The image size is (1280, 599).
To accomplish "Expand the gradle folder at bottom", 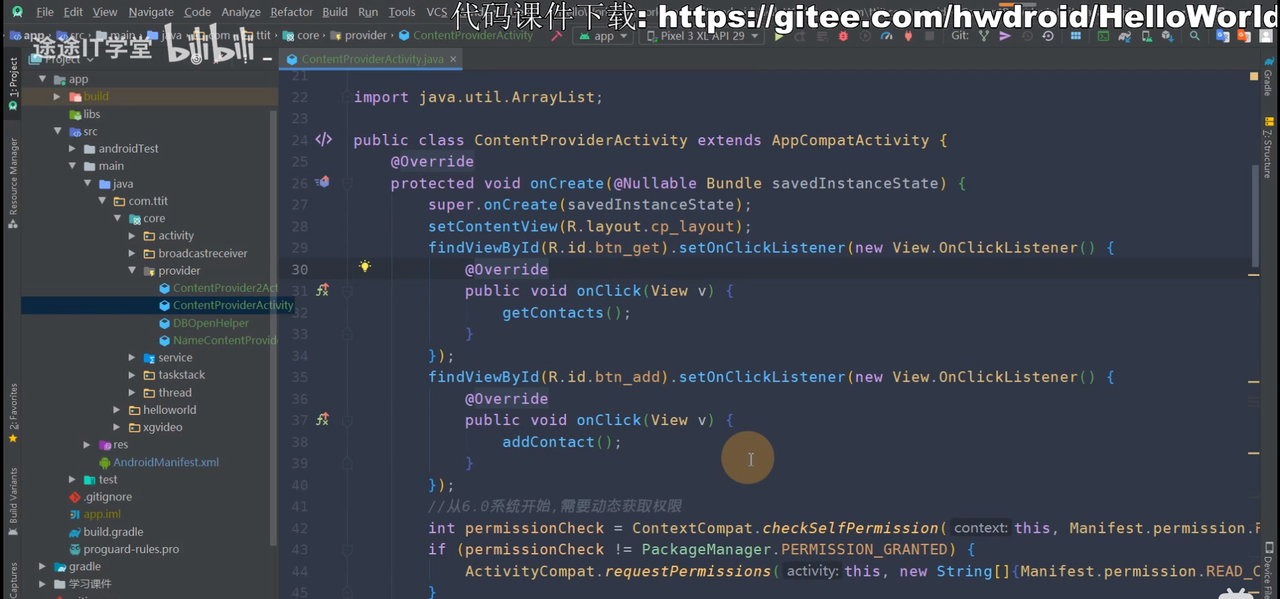I will 43,567.
